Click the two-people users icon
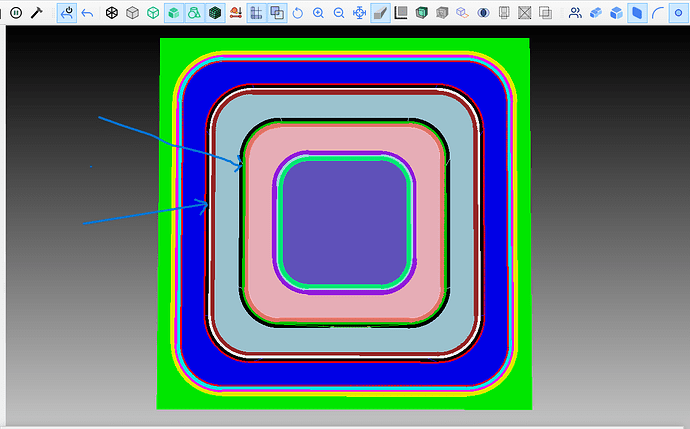This screenshot has height=429, width=690. [x=575, y=13]
